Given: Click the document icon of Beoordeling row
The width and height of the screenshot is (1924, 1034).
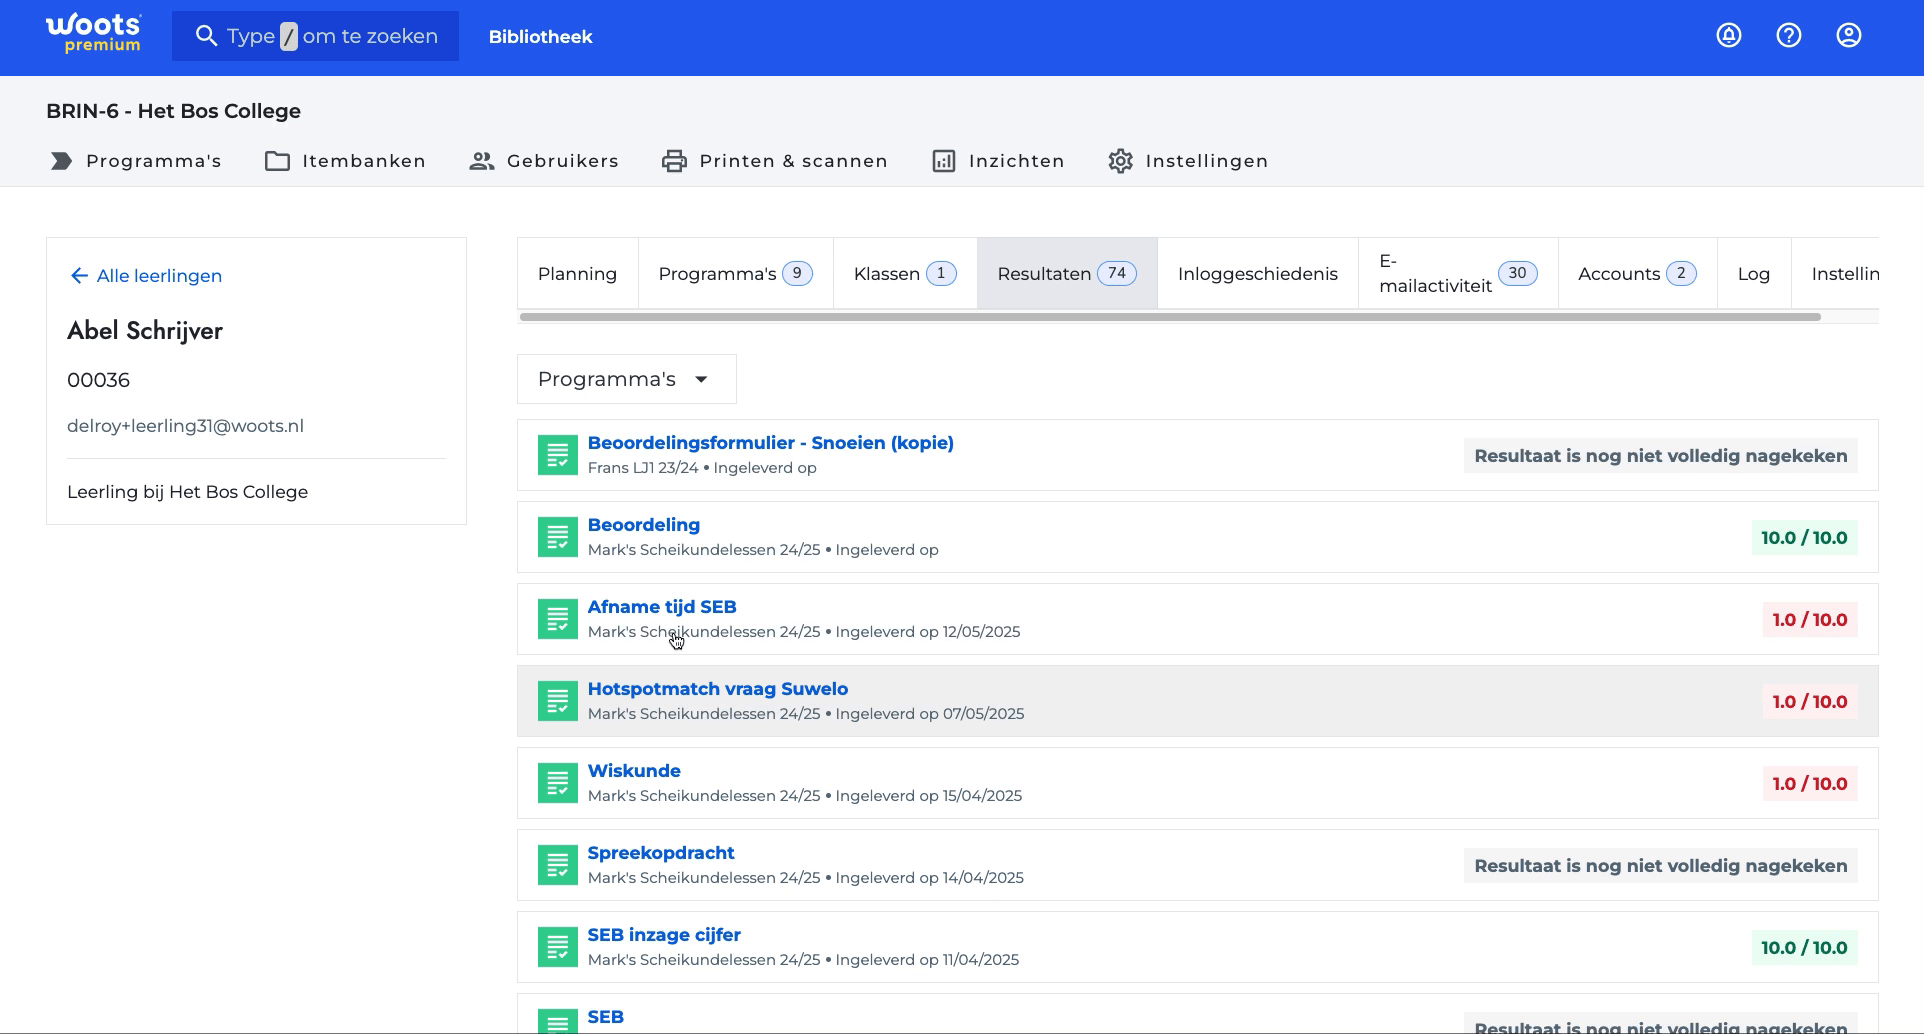Looking at the screenshot, I should (558, 537).
